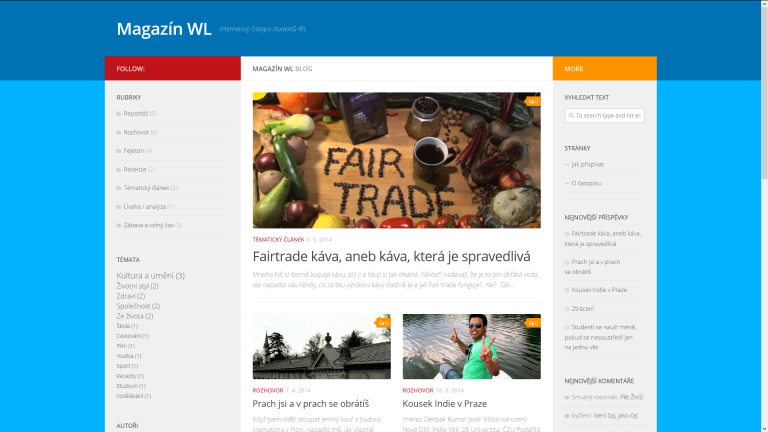The width and height of the screenshot is (768, 432).
Task: Open article title Fairtrade káva, aneb káva
Action: tap(391, 256)
